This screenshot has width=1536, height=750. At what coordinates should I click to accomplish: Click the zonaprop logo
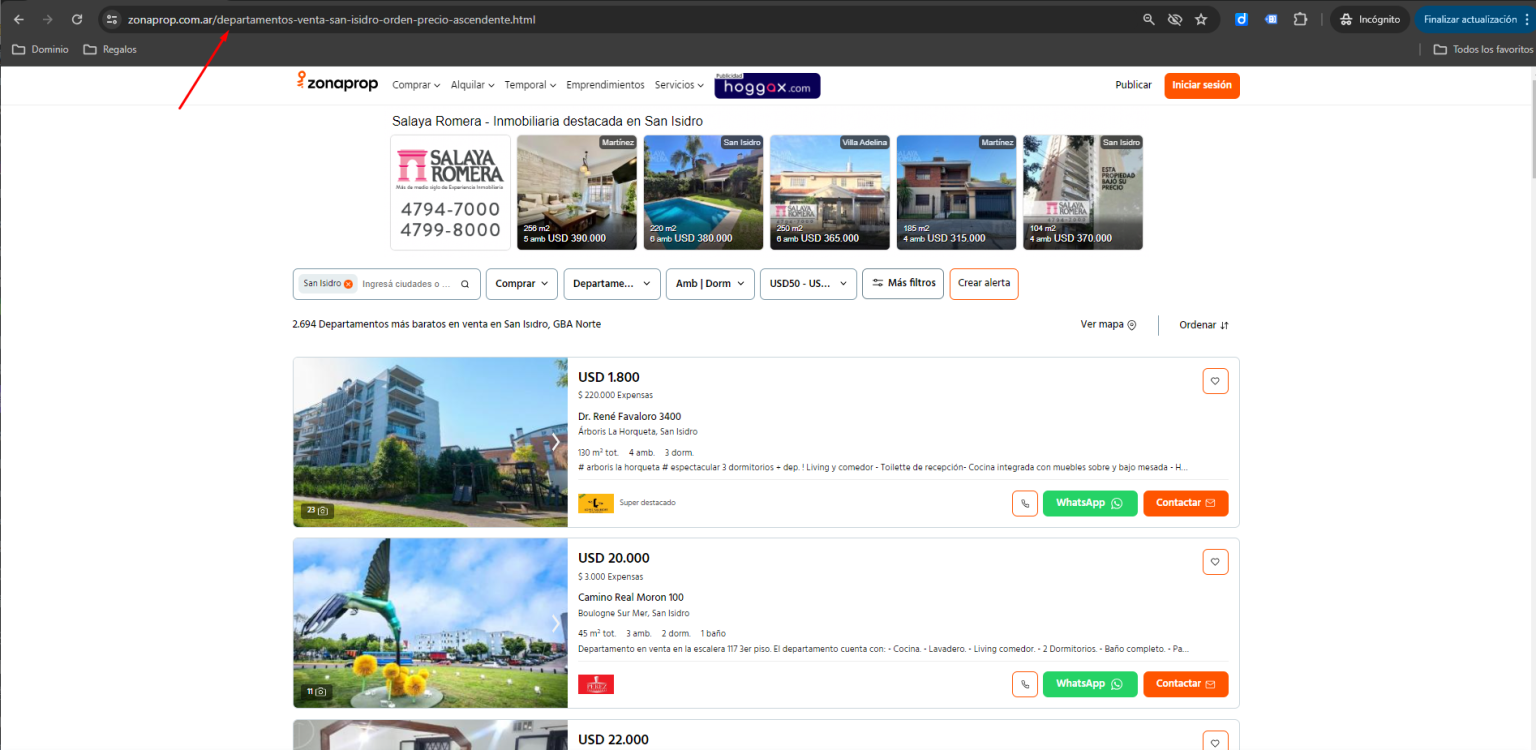pos(337,84)
